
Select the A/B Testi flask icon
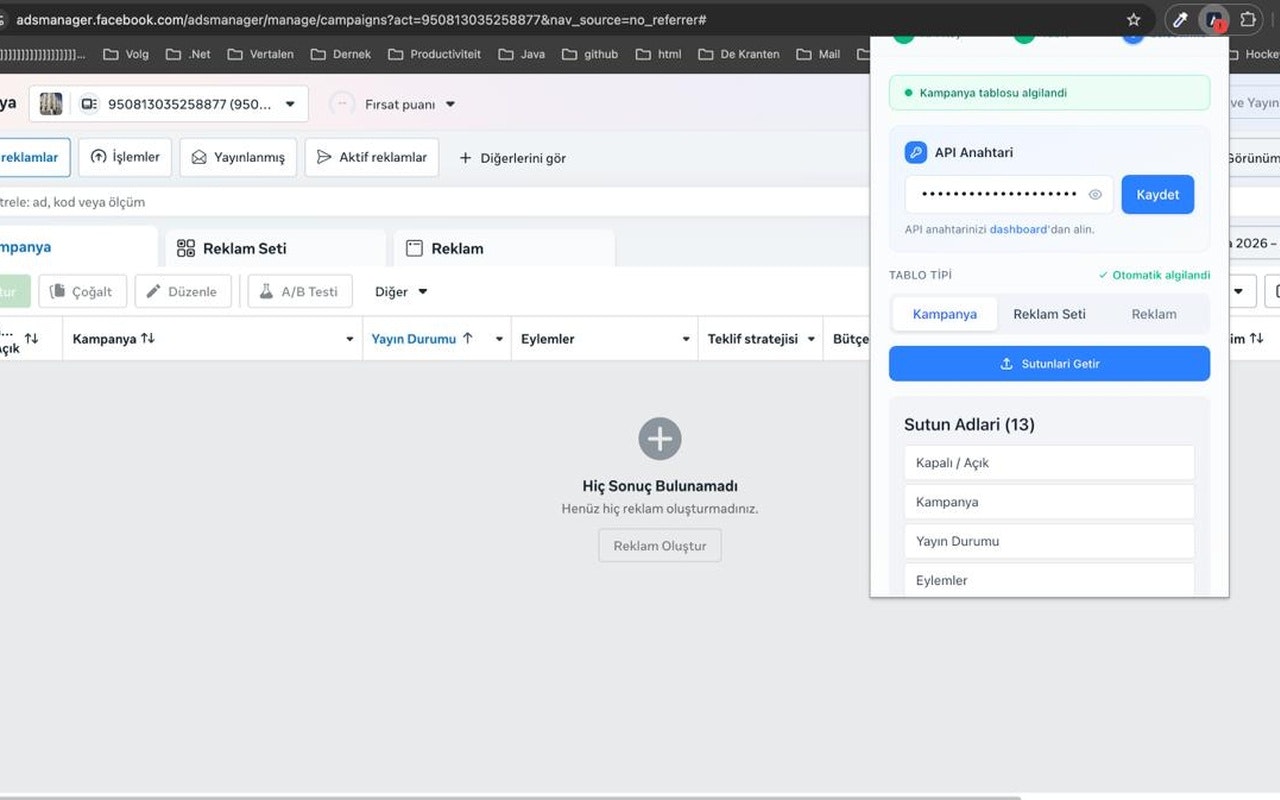[x=266, y=291]
